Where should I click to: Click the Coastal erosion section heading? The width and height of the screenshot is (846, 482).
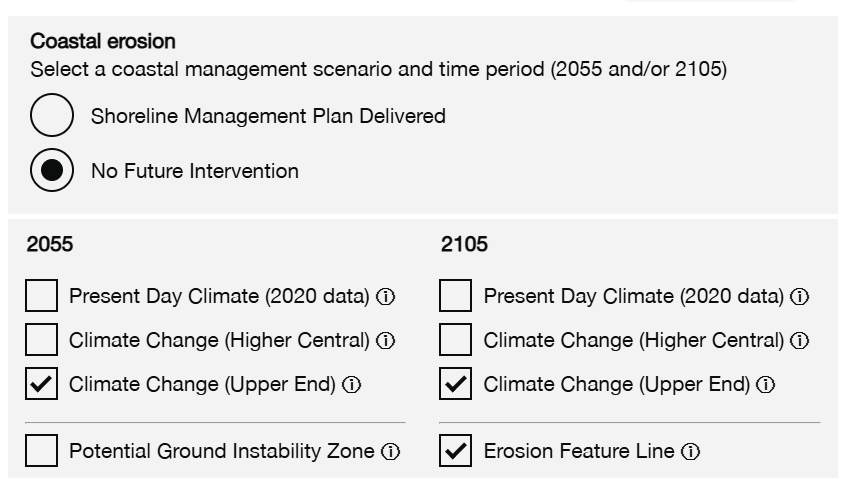pyautogui.click(x=103, y=42)
